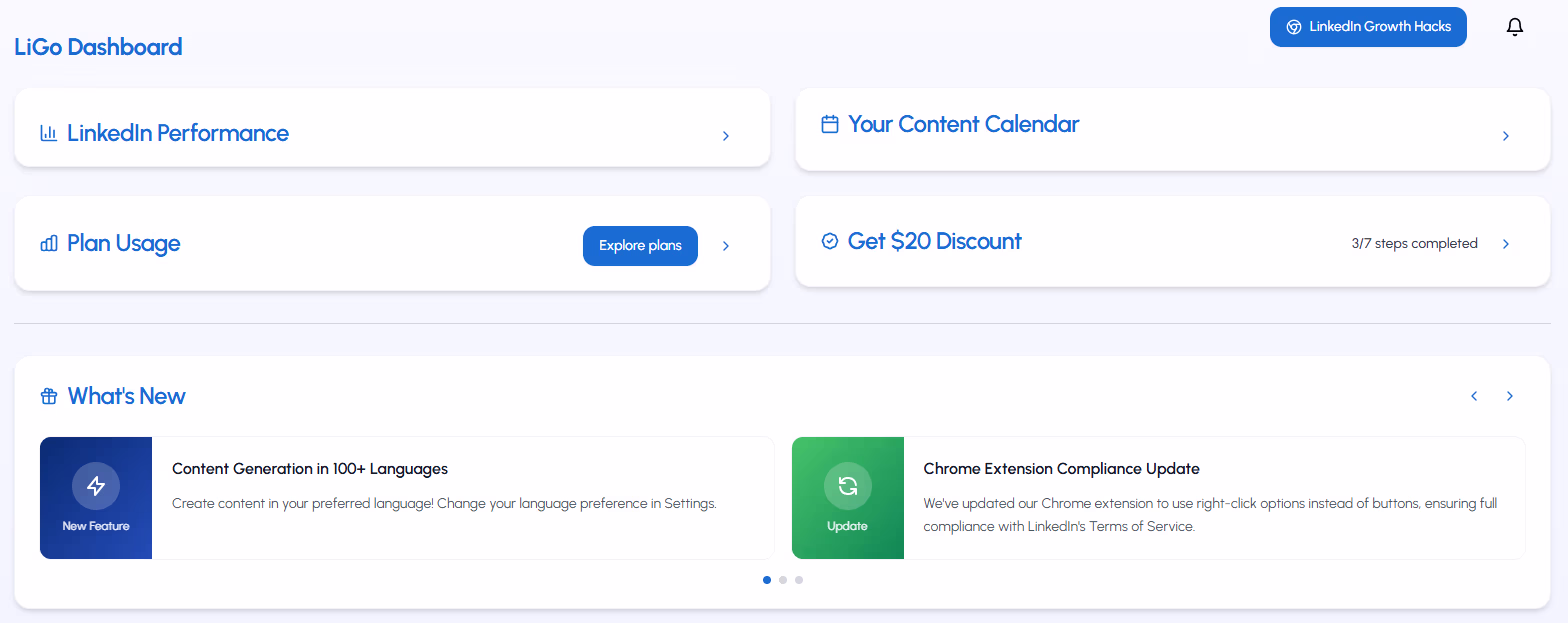Screen dimensions: 1568x623
Task: Open the LinkedIn Growth Hacks button
Action: 1367,27
